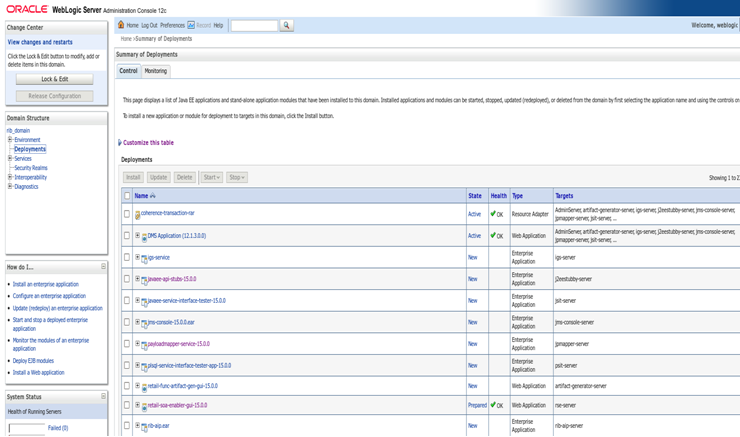Toggle the select-all deployments checkbox
Image resolution: width=740 pixels, height=437 pixels.
point(127,195)
